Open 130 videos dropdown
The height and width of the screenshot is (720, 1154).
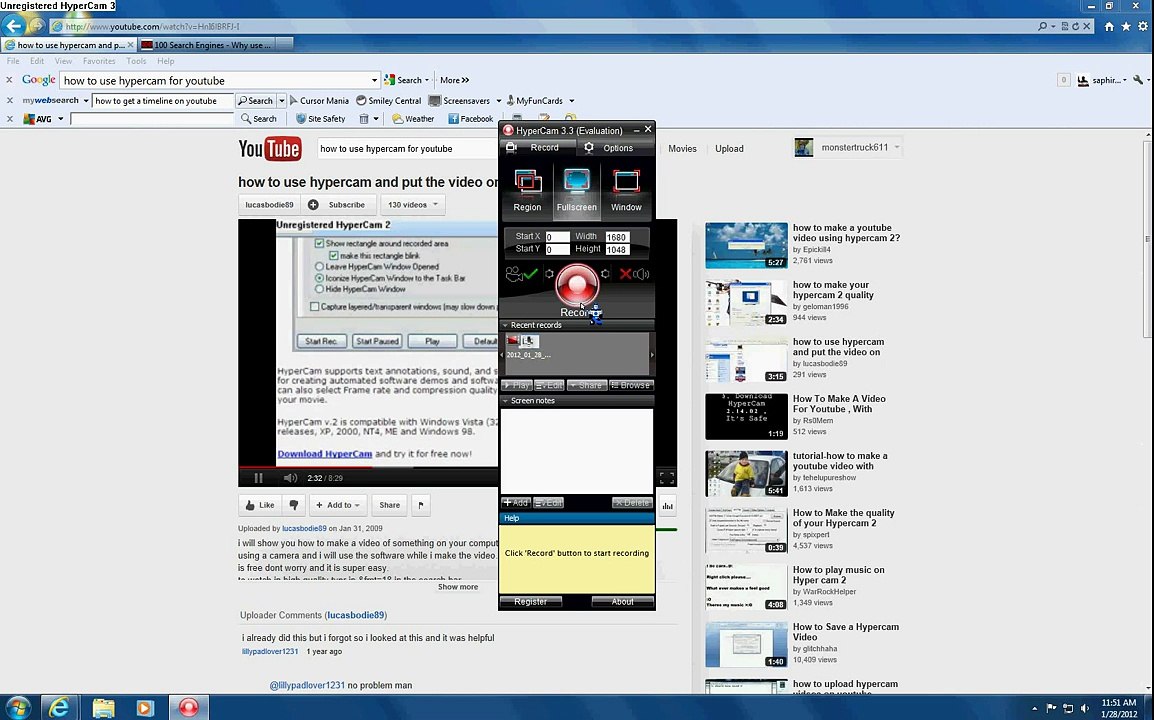[413, 205]
